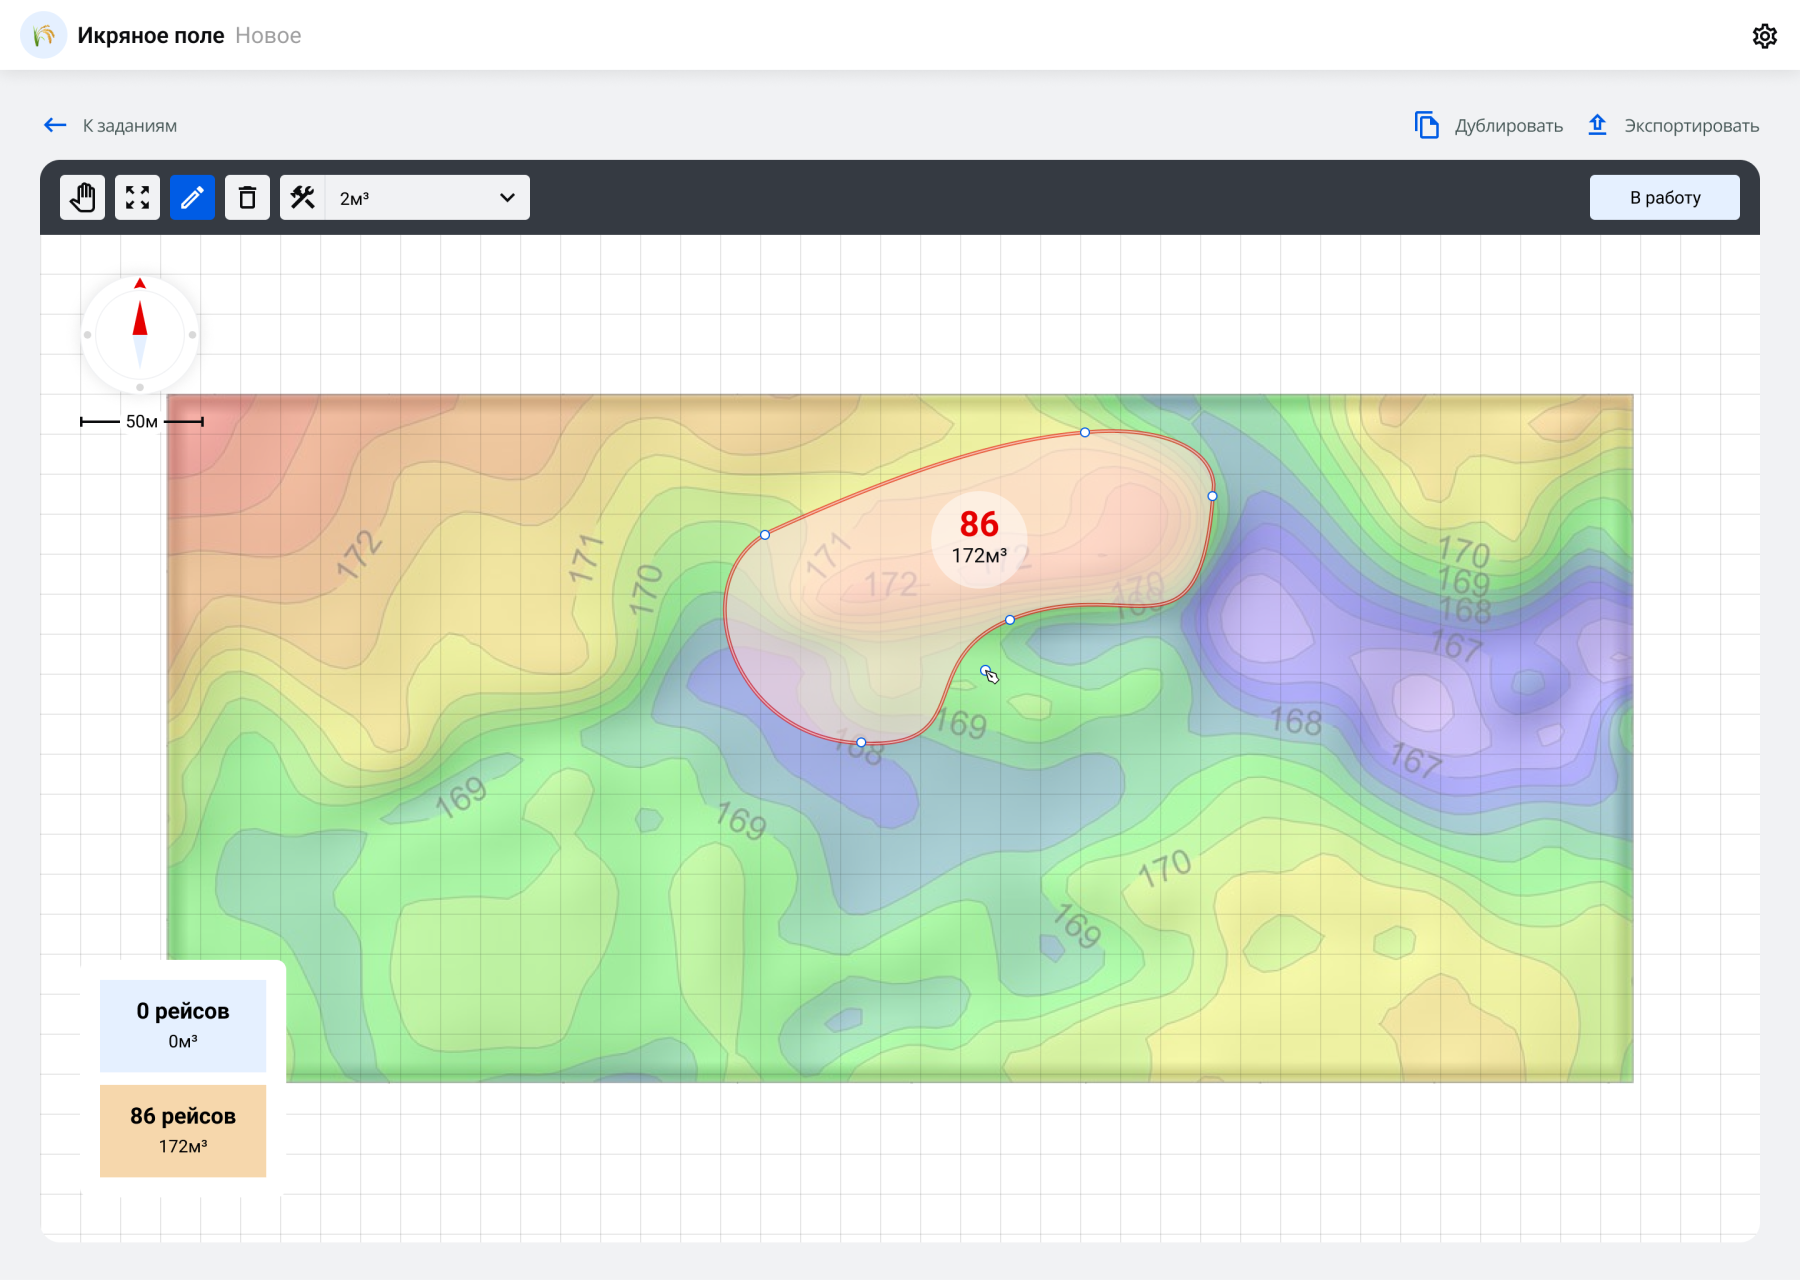Select the blue 0 рейсов legend card

183,1025
